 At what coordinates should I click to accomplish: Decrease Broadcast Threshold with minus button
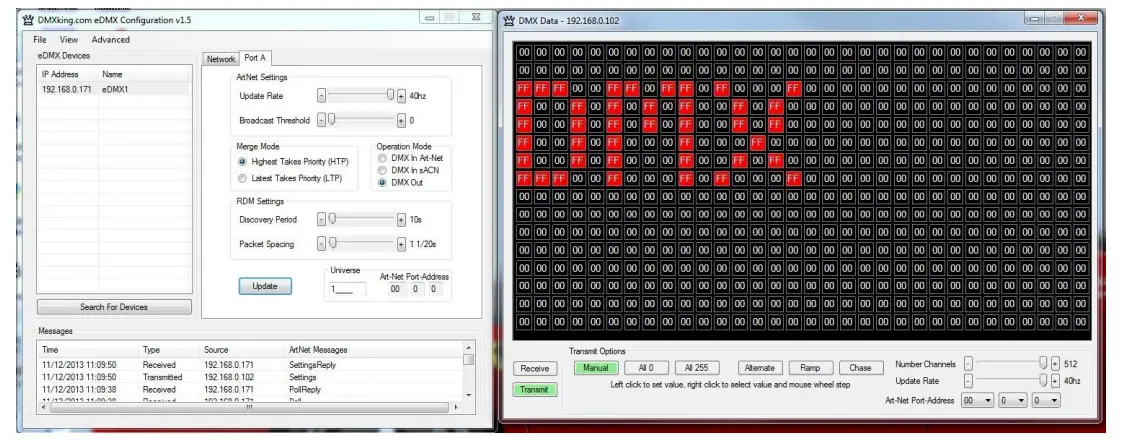[321, 121]
